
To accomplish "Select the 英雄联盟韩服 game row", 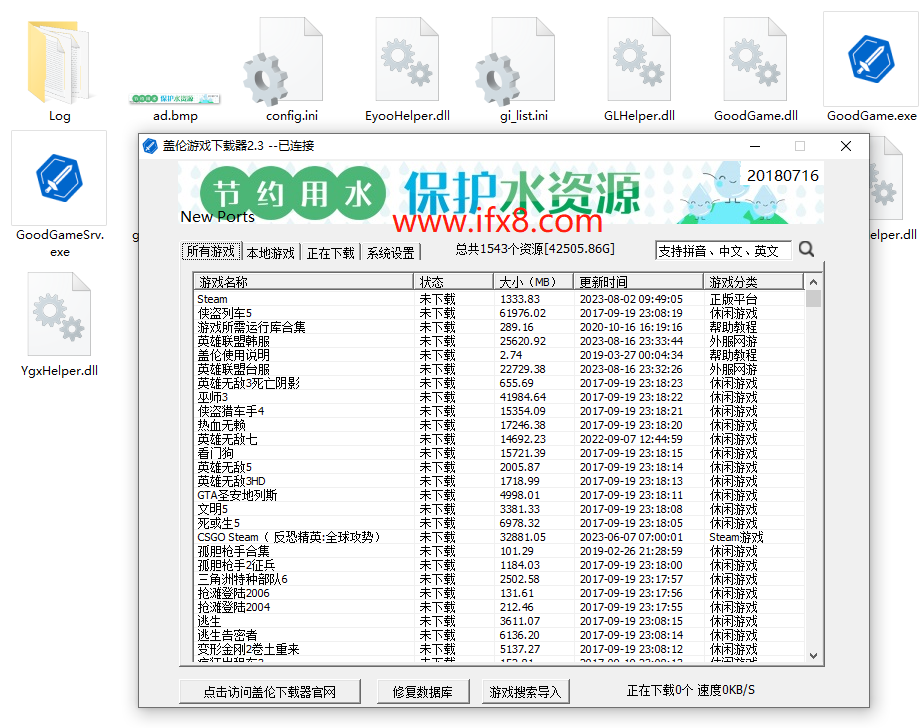I will click(x=499, y=341).
